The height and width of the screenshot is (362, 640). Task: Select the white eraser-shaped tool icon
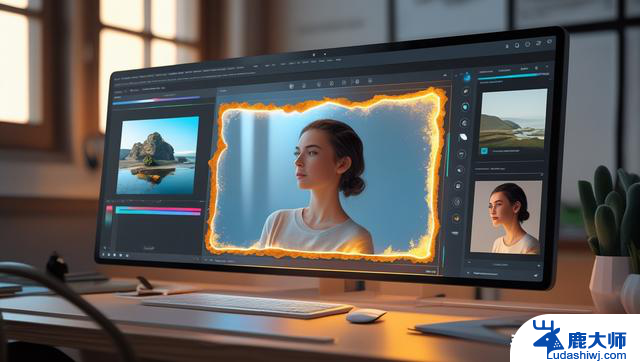click(x=463, y=137)
